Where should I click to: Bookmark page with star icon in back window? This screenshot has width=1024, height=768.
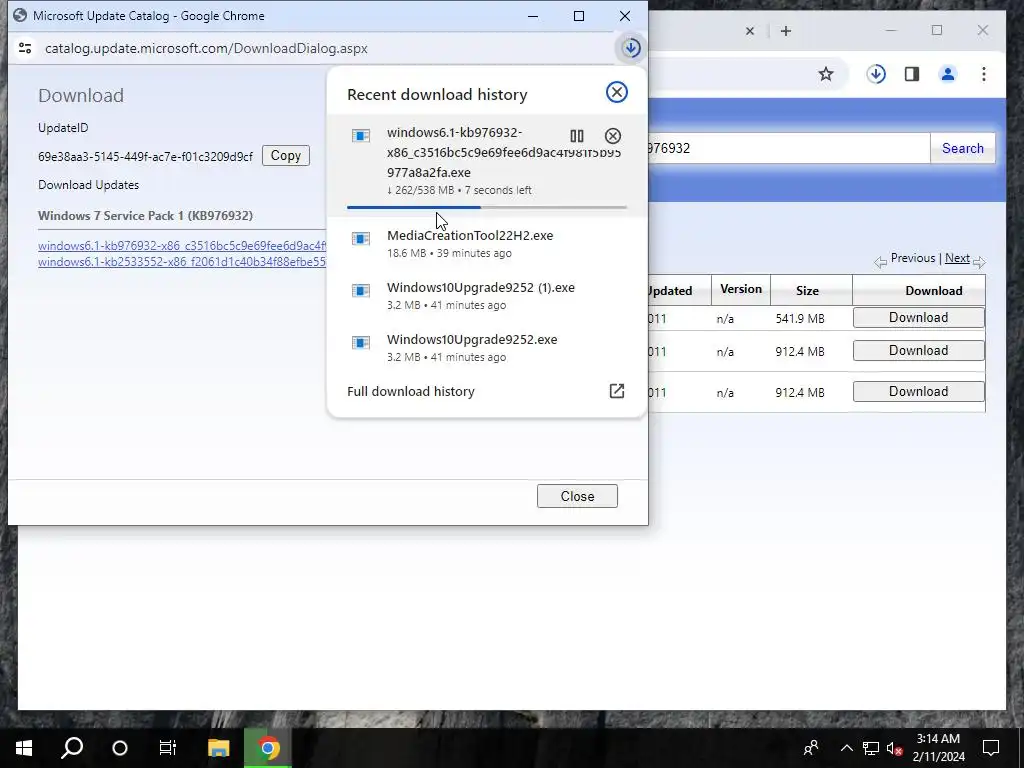point(826,74)
